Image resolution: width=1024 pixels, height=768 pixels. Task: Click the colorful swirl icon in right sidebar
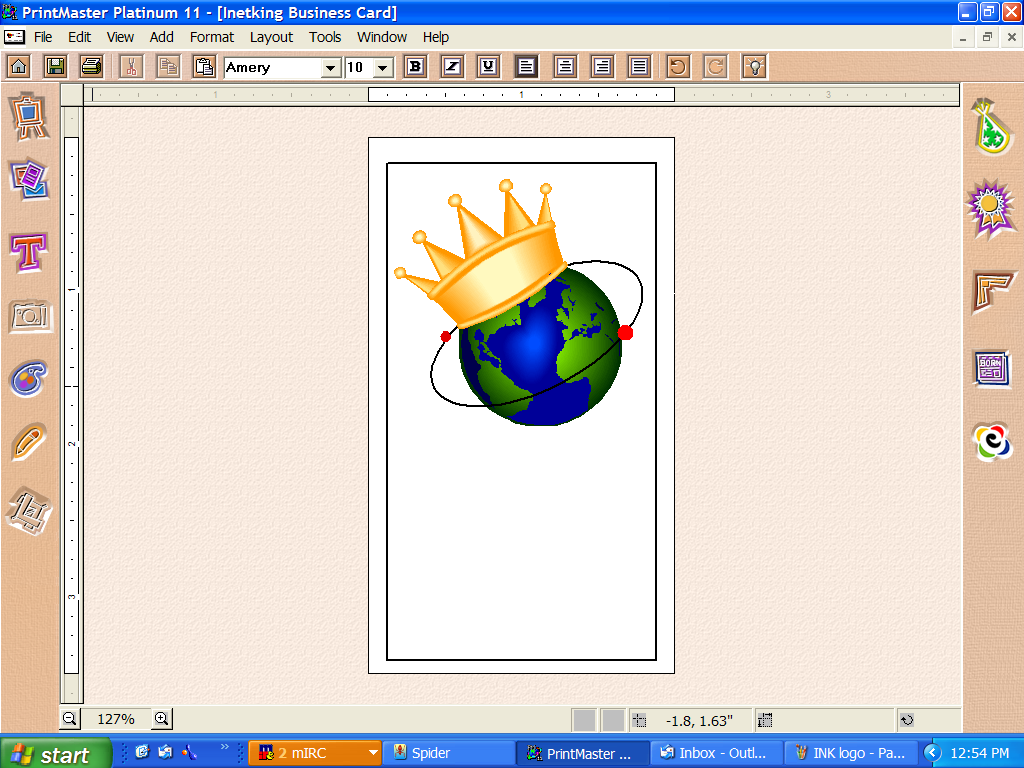click(x=993, y=441)
